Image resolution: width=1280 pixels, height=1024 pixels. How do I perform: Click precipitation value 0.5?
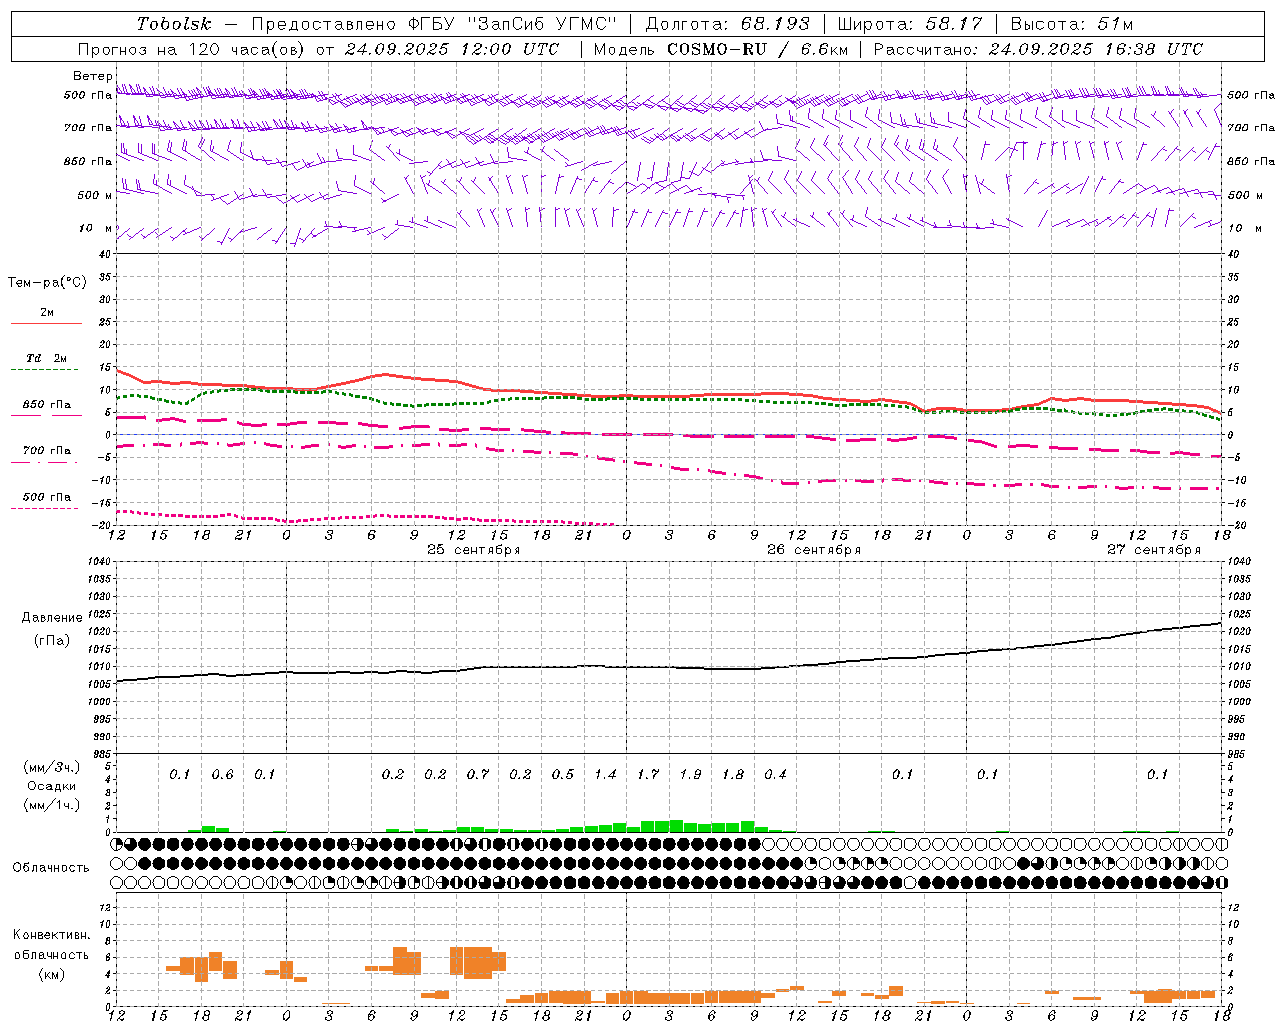[562, 775]
